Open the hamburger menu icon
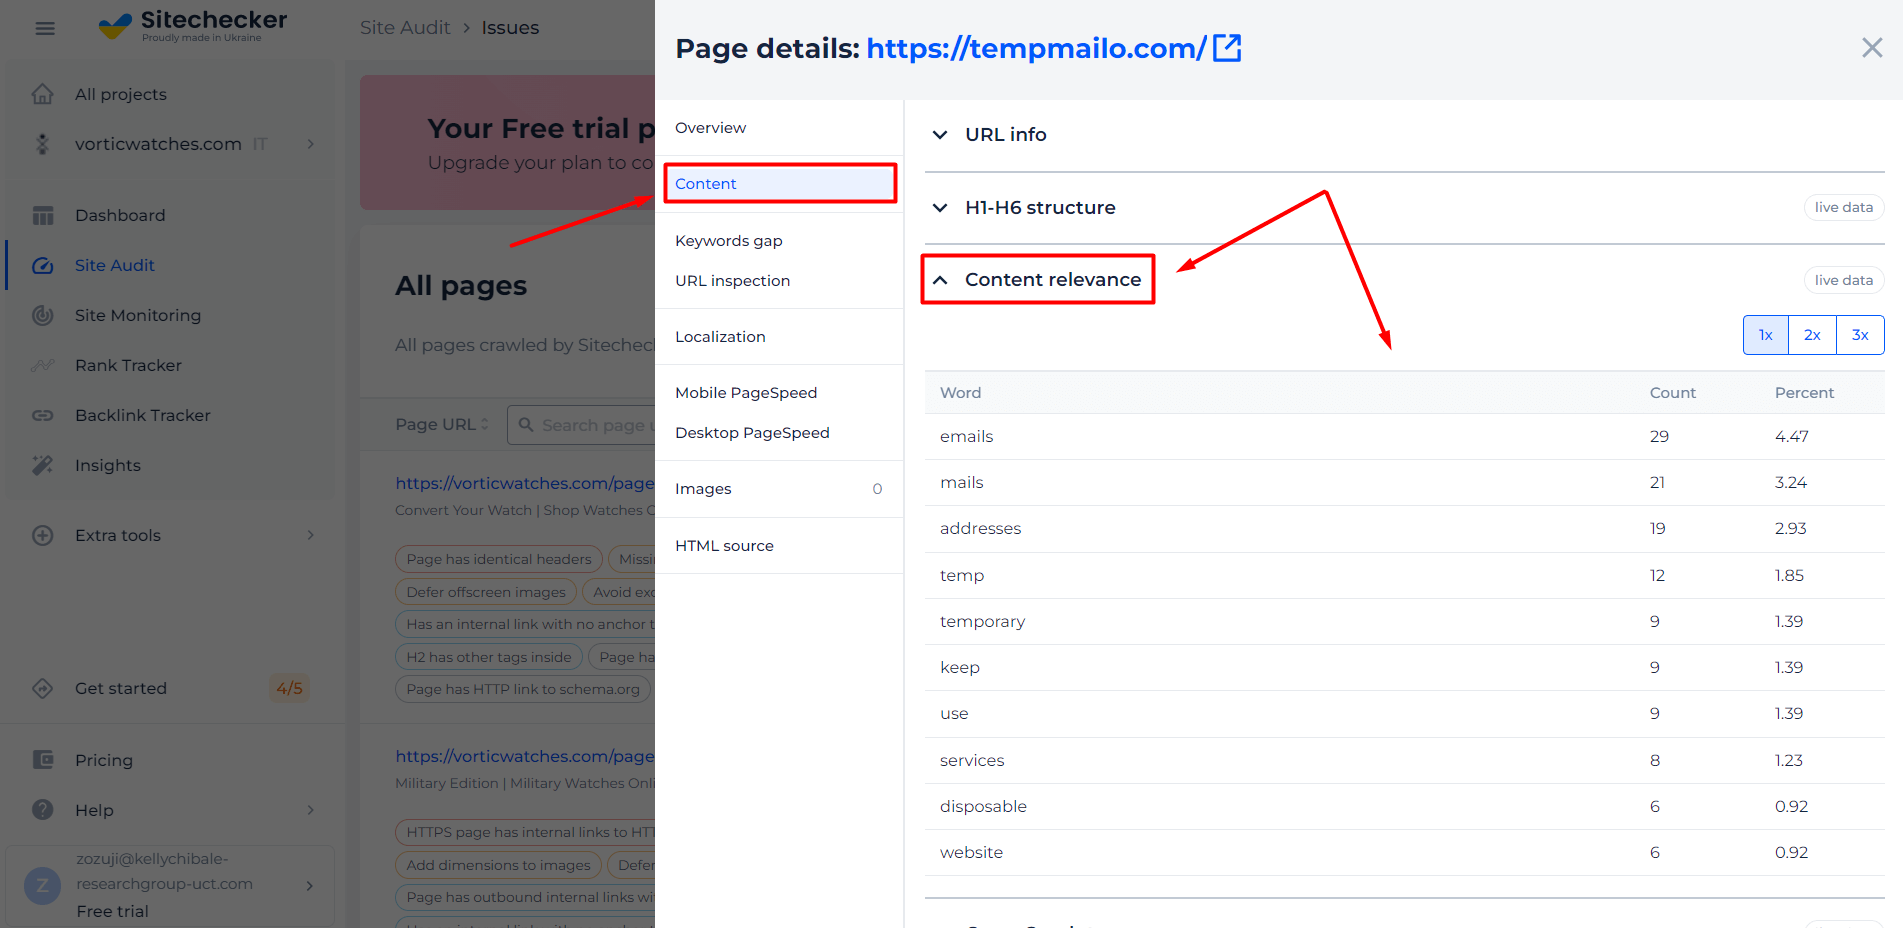The height and width of the screenshot is (928, 1903). tap(45, 28)
